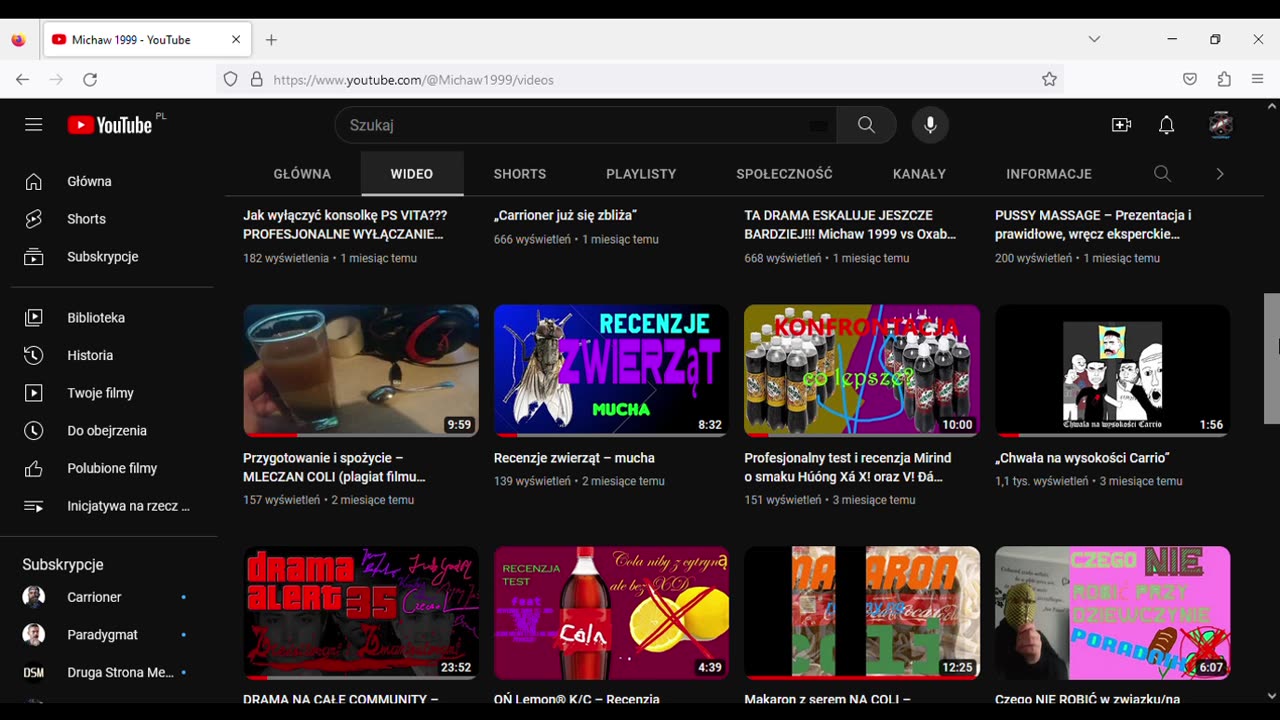The width and height of the screenshot is (1280, 720).
Task: Click the browser address bar URL
Action: pyautogui.click(x=640, y=79)
